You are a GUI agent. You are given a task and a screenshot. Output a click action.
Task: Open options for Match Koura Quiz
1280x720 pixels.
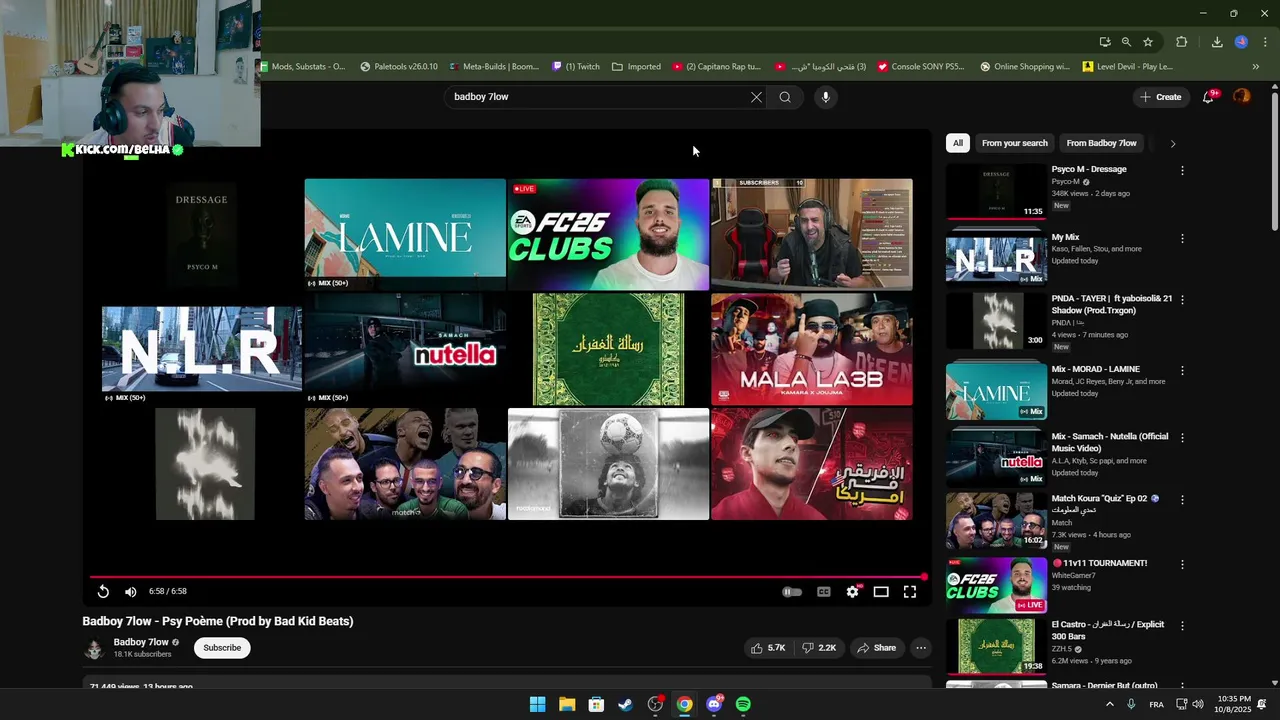(x=1182, y=500)
